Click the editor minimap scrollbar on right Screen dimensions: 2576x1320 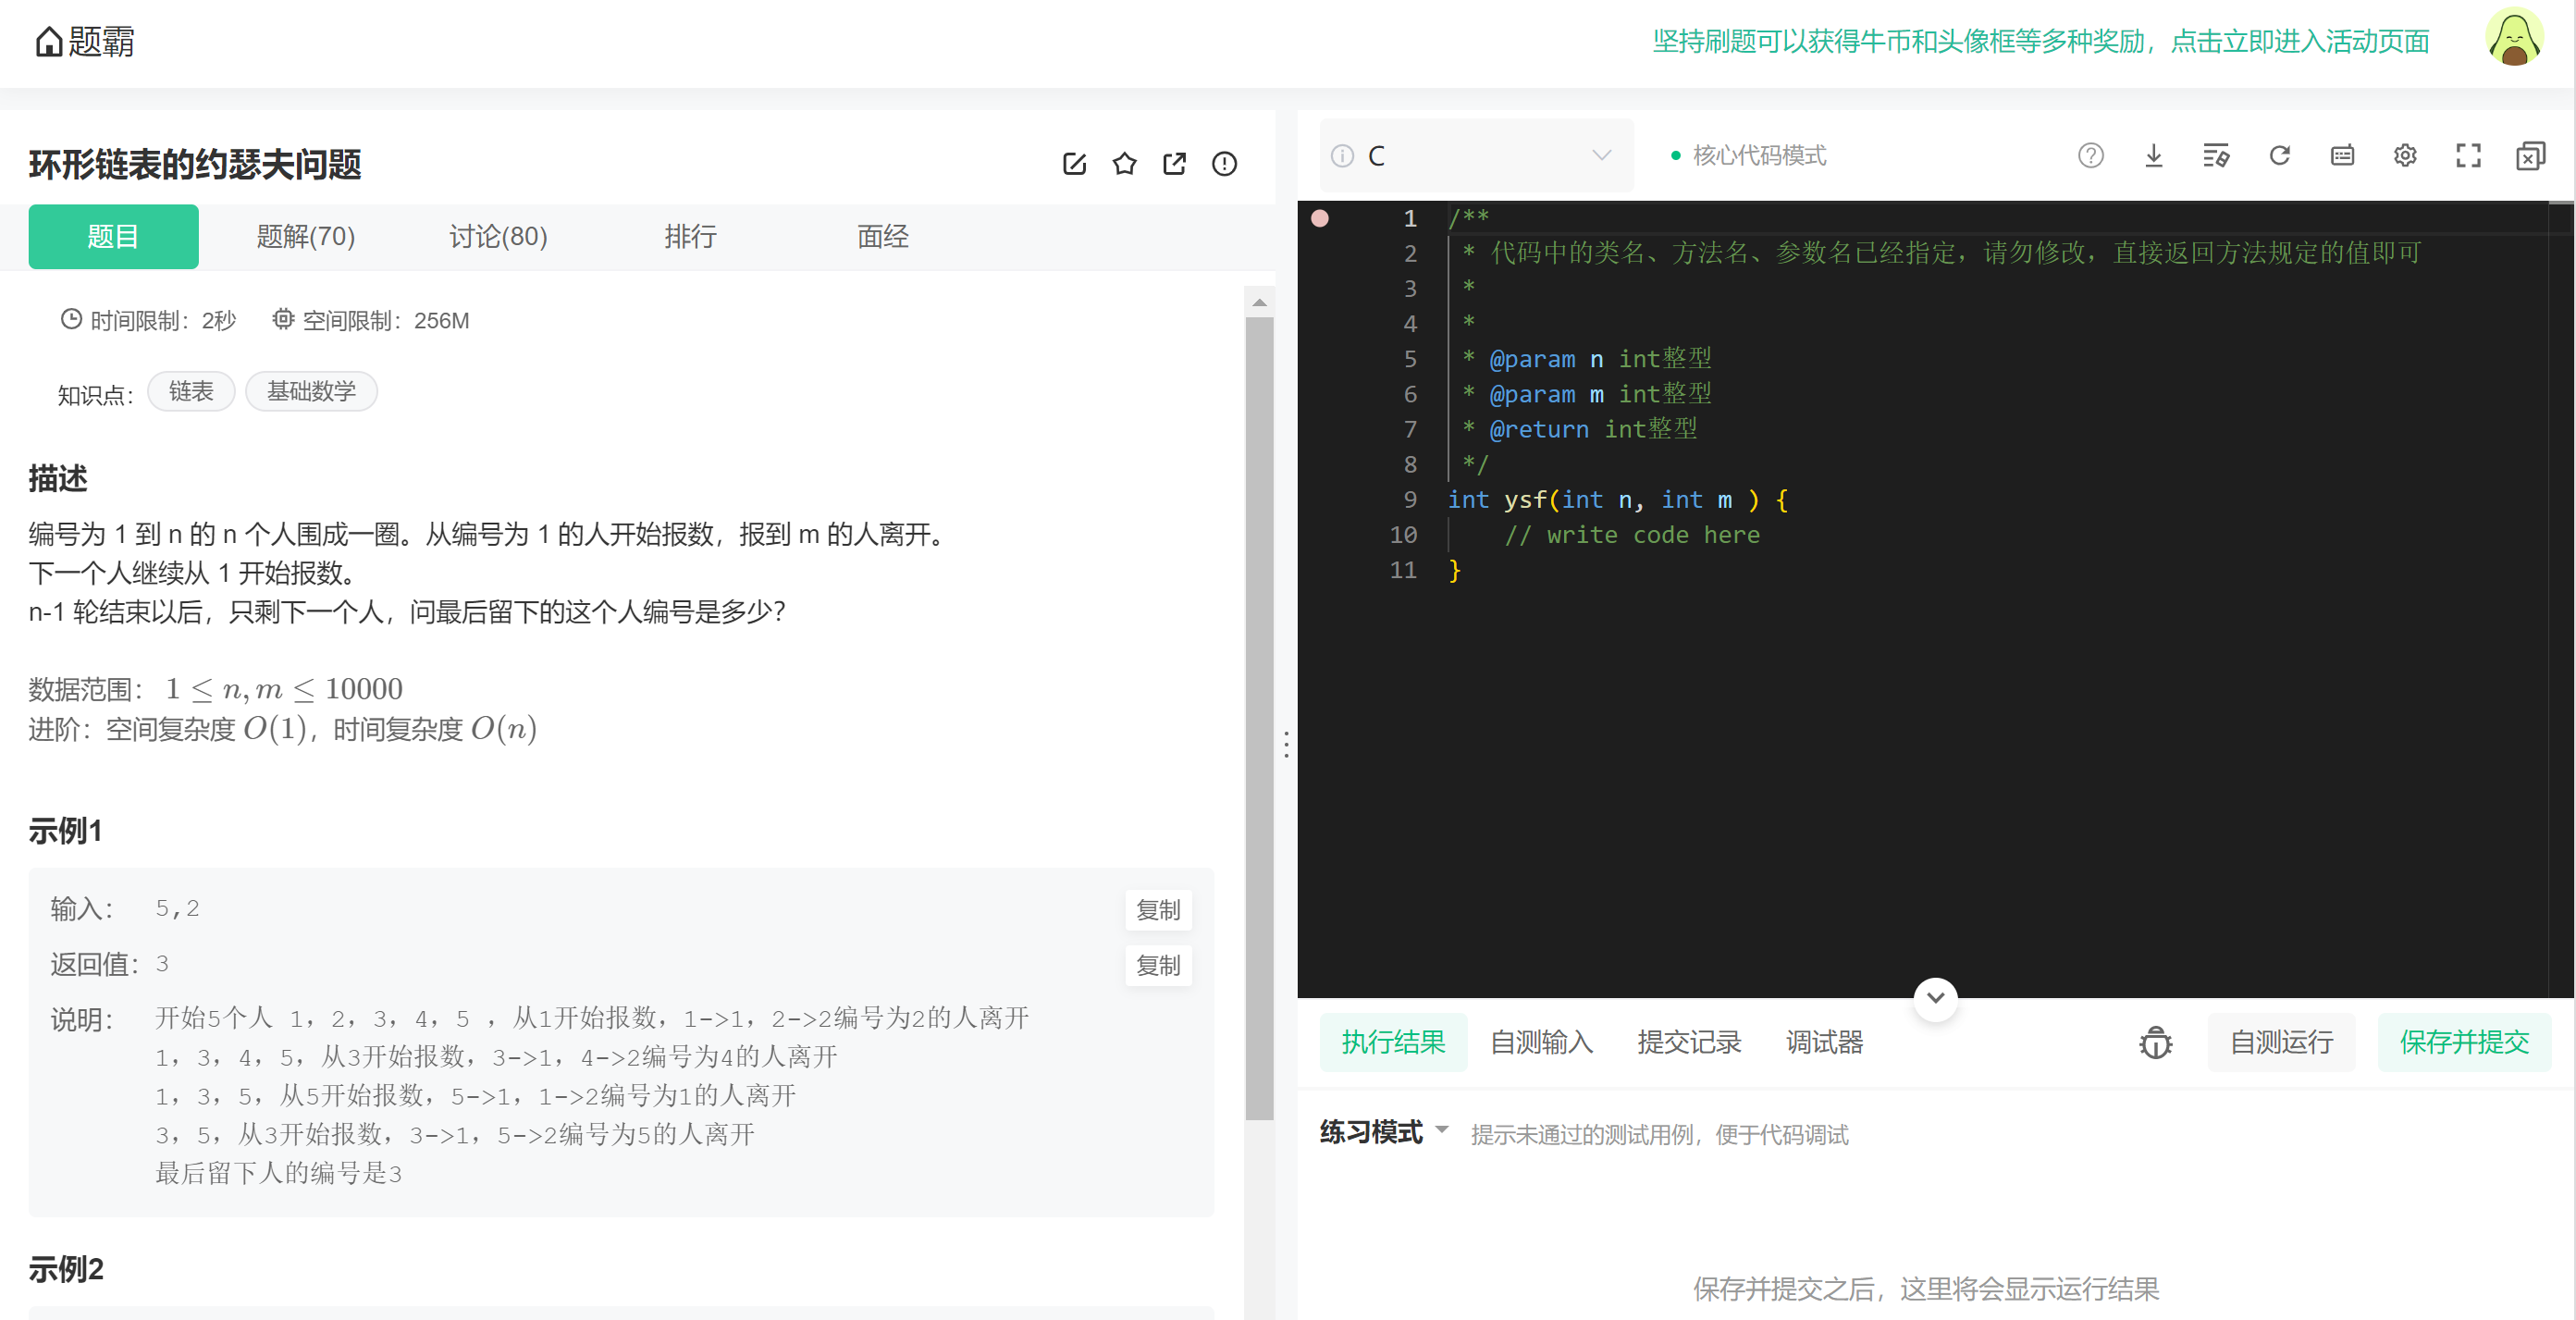click(2559, 599)
